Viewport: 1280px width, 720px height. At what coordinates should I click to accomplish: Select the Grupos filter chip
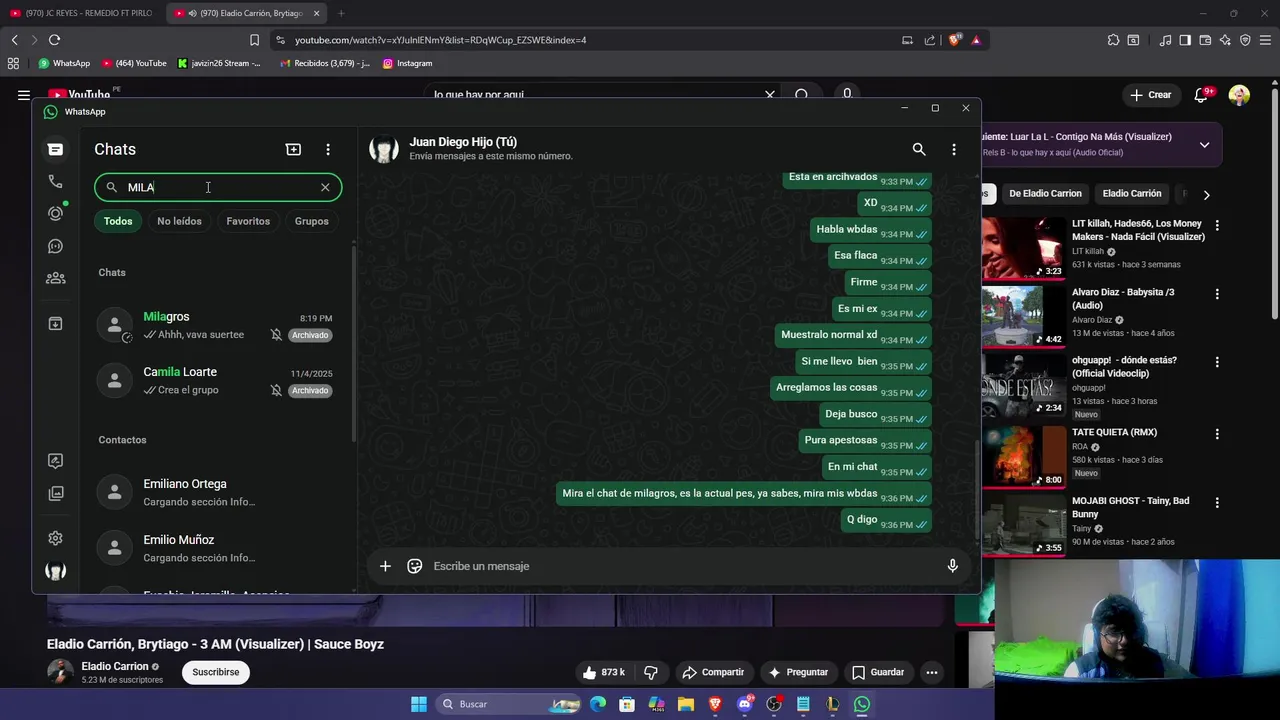tap(311, 221)
